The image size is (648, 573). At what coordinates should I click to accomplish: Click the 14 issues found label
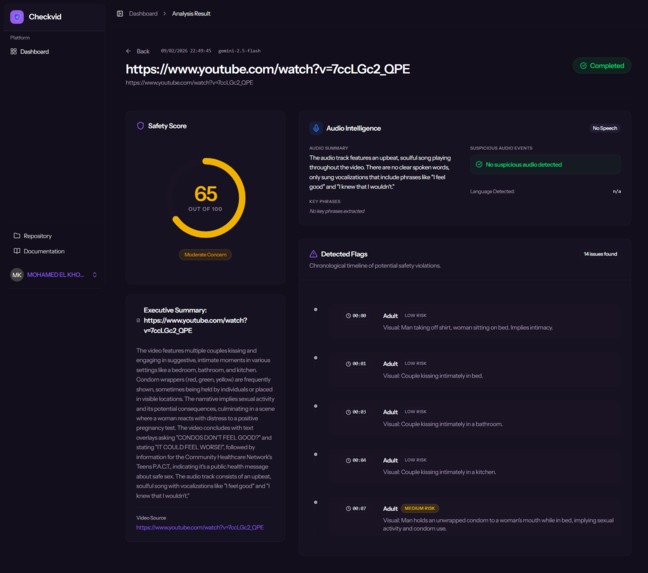point(600,254)
